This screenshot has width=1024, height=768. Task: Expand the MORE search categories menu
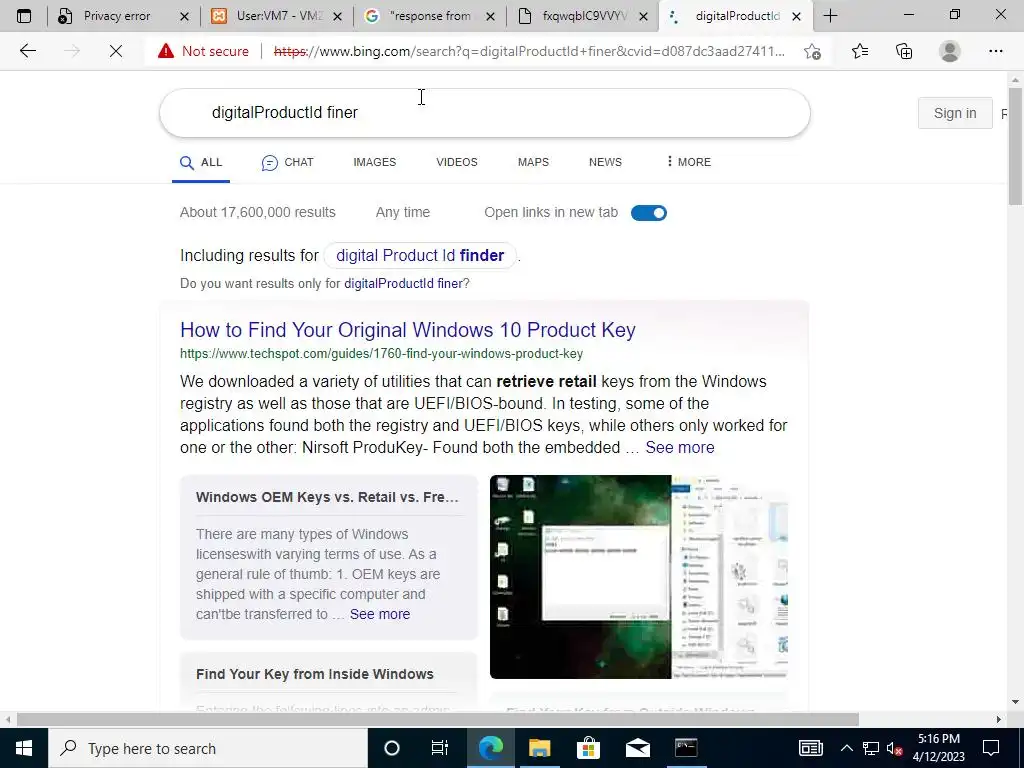pyautogui.click(x=689, y=162)
